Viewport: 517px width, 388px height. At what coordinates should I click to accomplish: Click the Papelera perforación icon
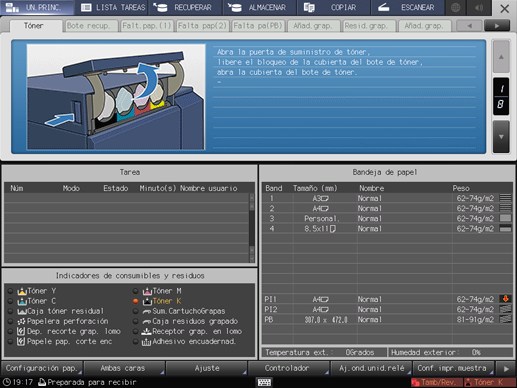coord(22,321)
